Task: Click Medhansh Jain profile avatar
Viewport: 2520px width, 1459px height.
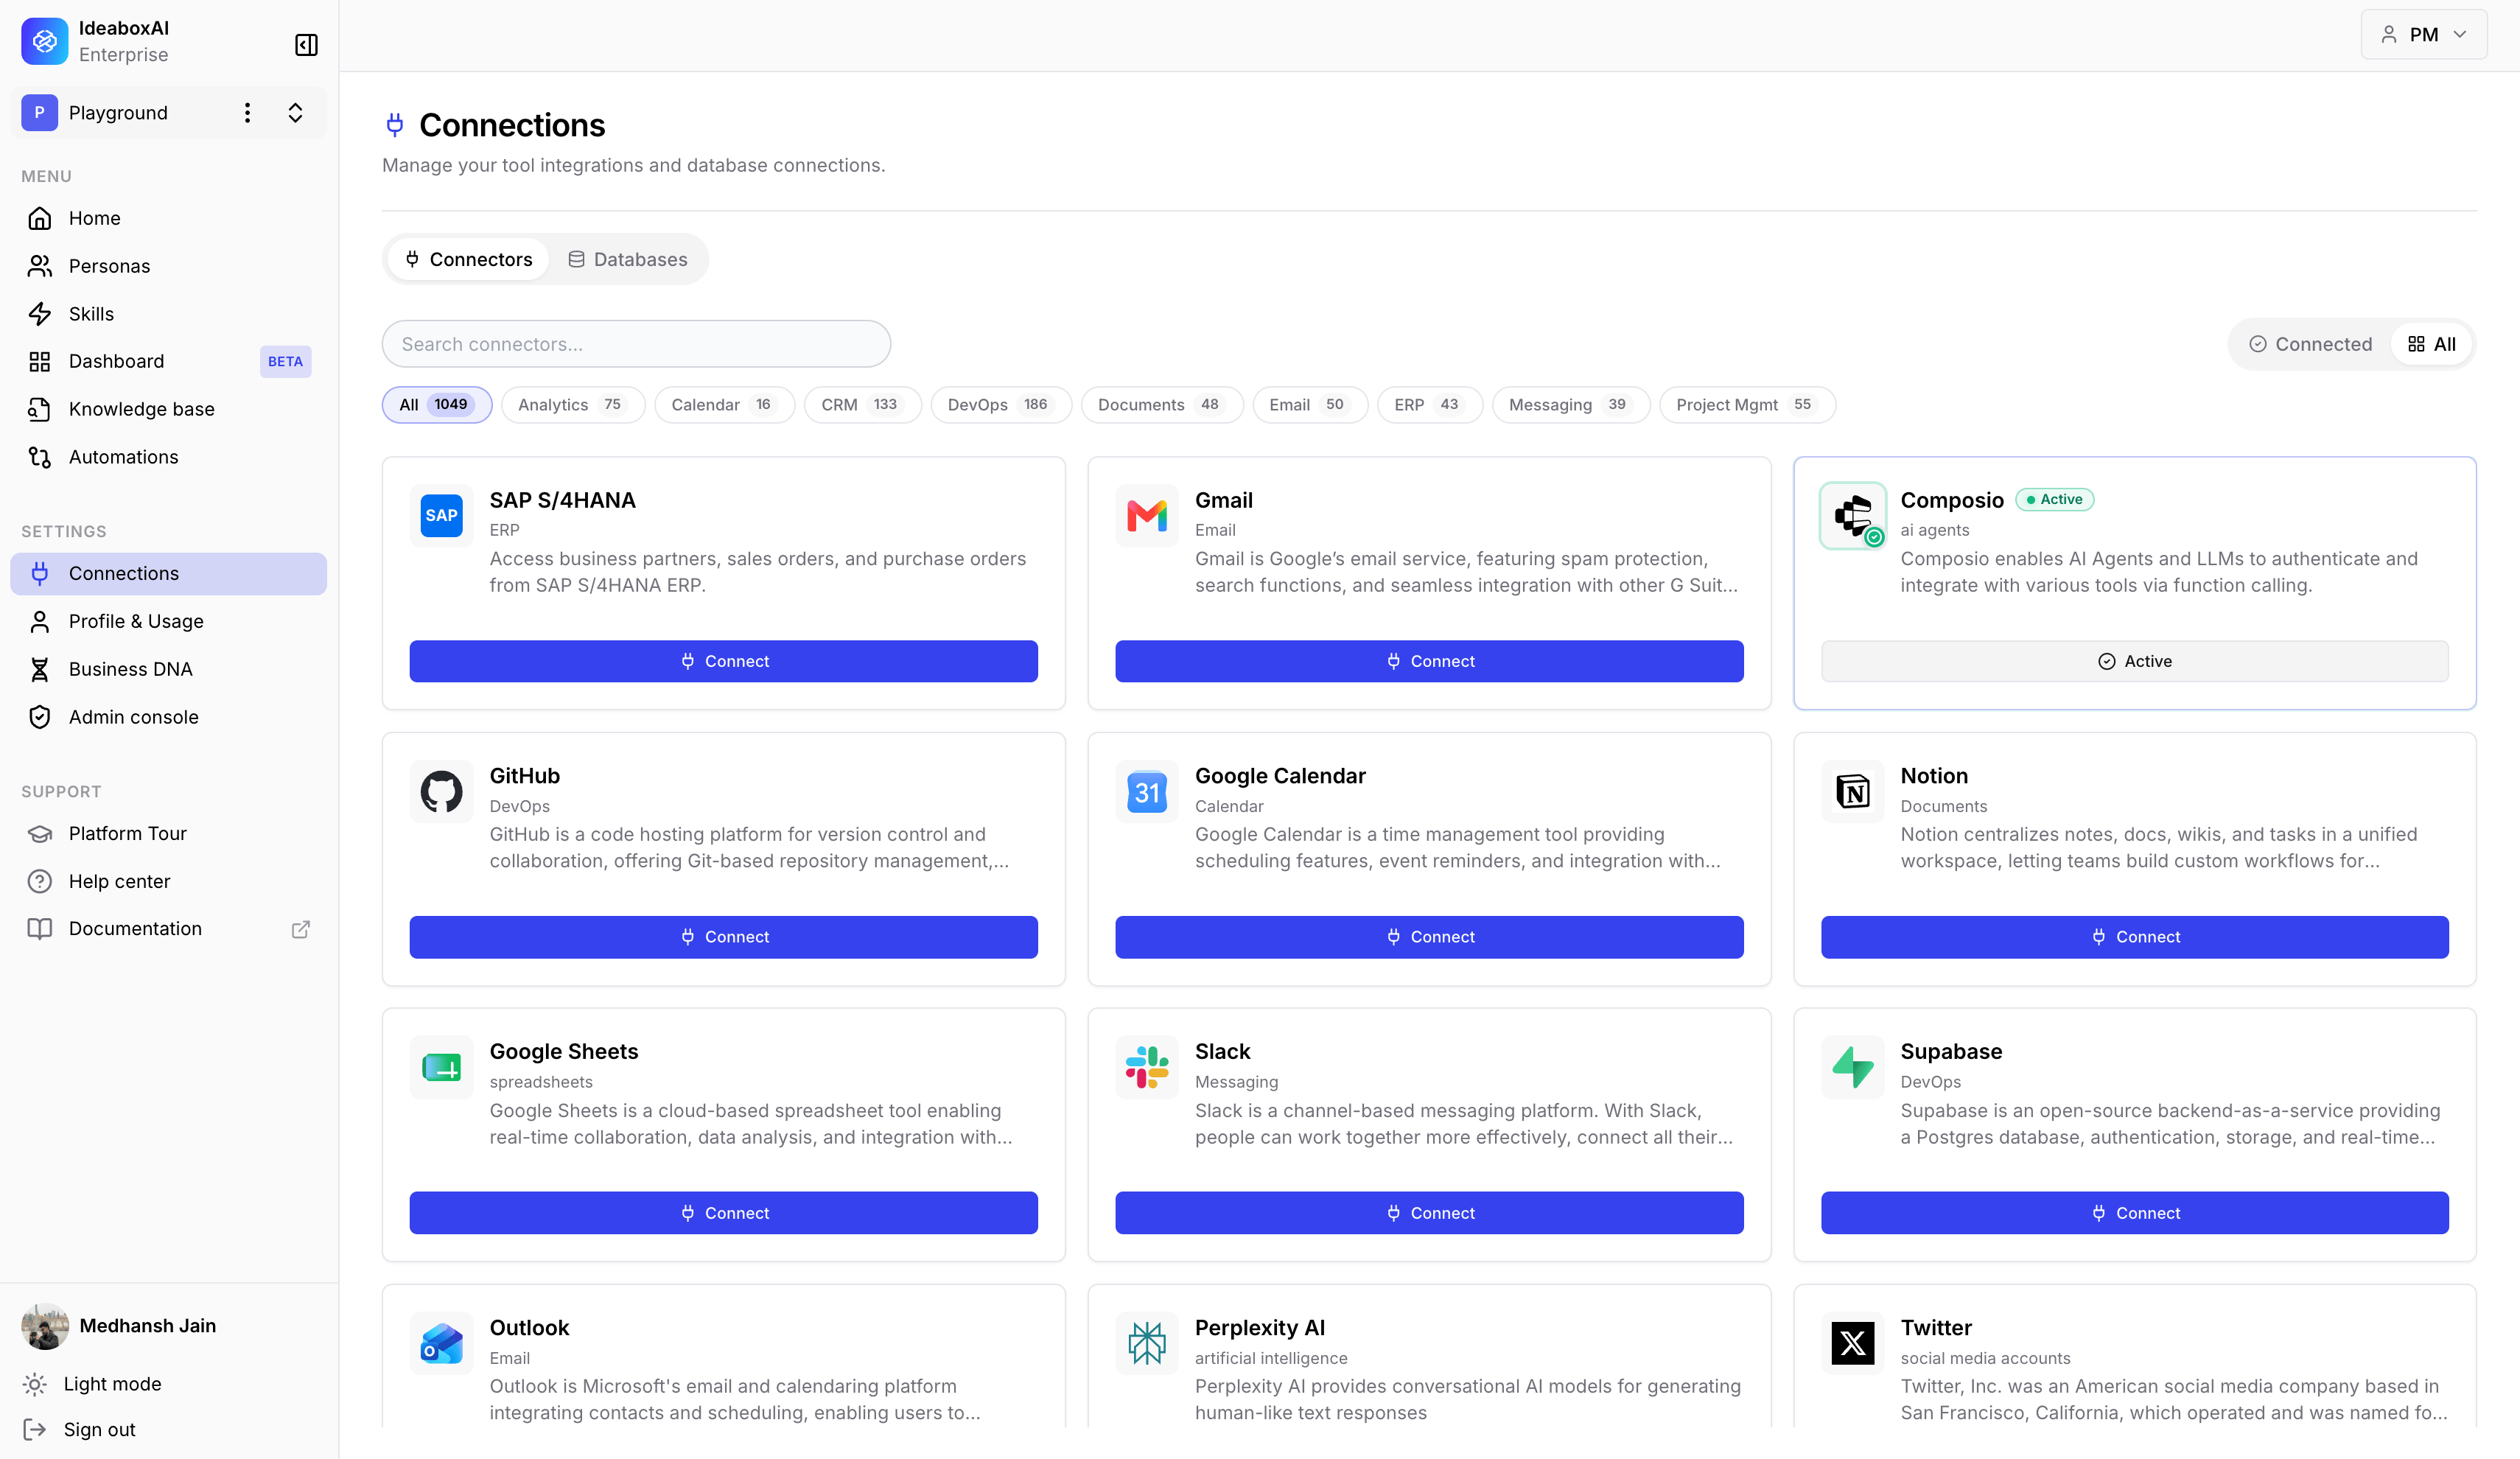Action: click(45, 1326)
